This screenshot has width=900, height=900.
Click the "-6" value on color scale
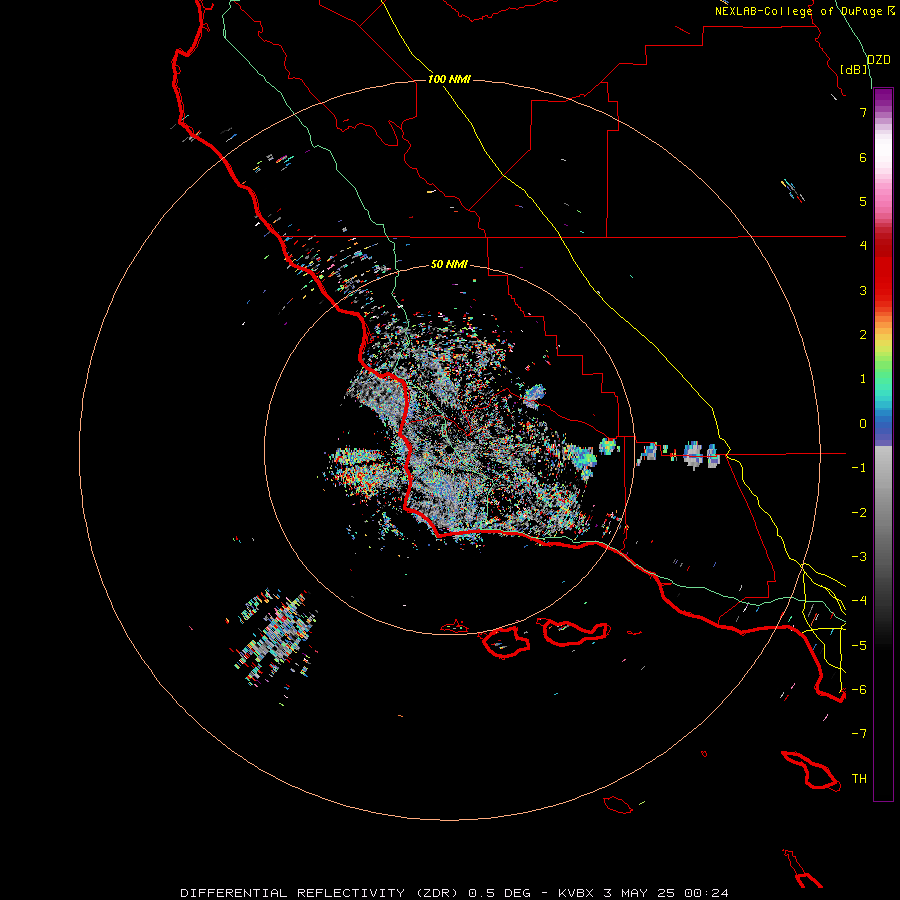(x=859, y=690)
